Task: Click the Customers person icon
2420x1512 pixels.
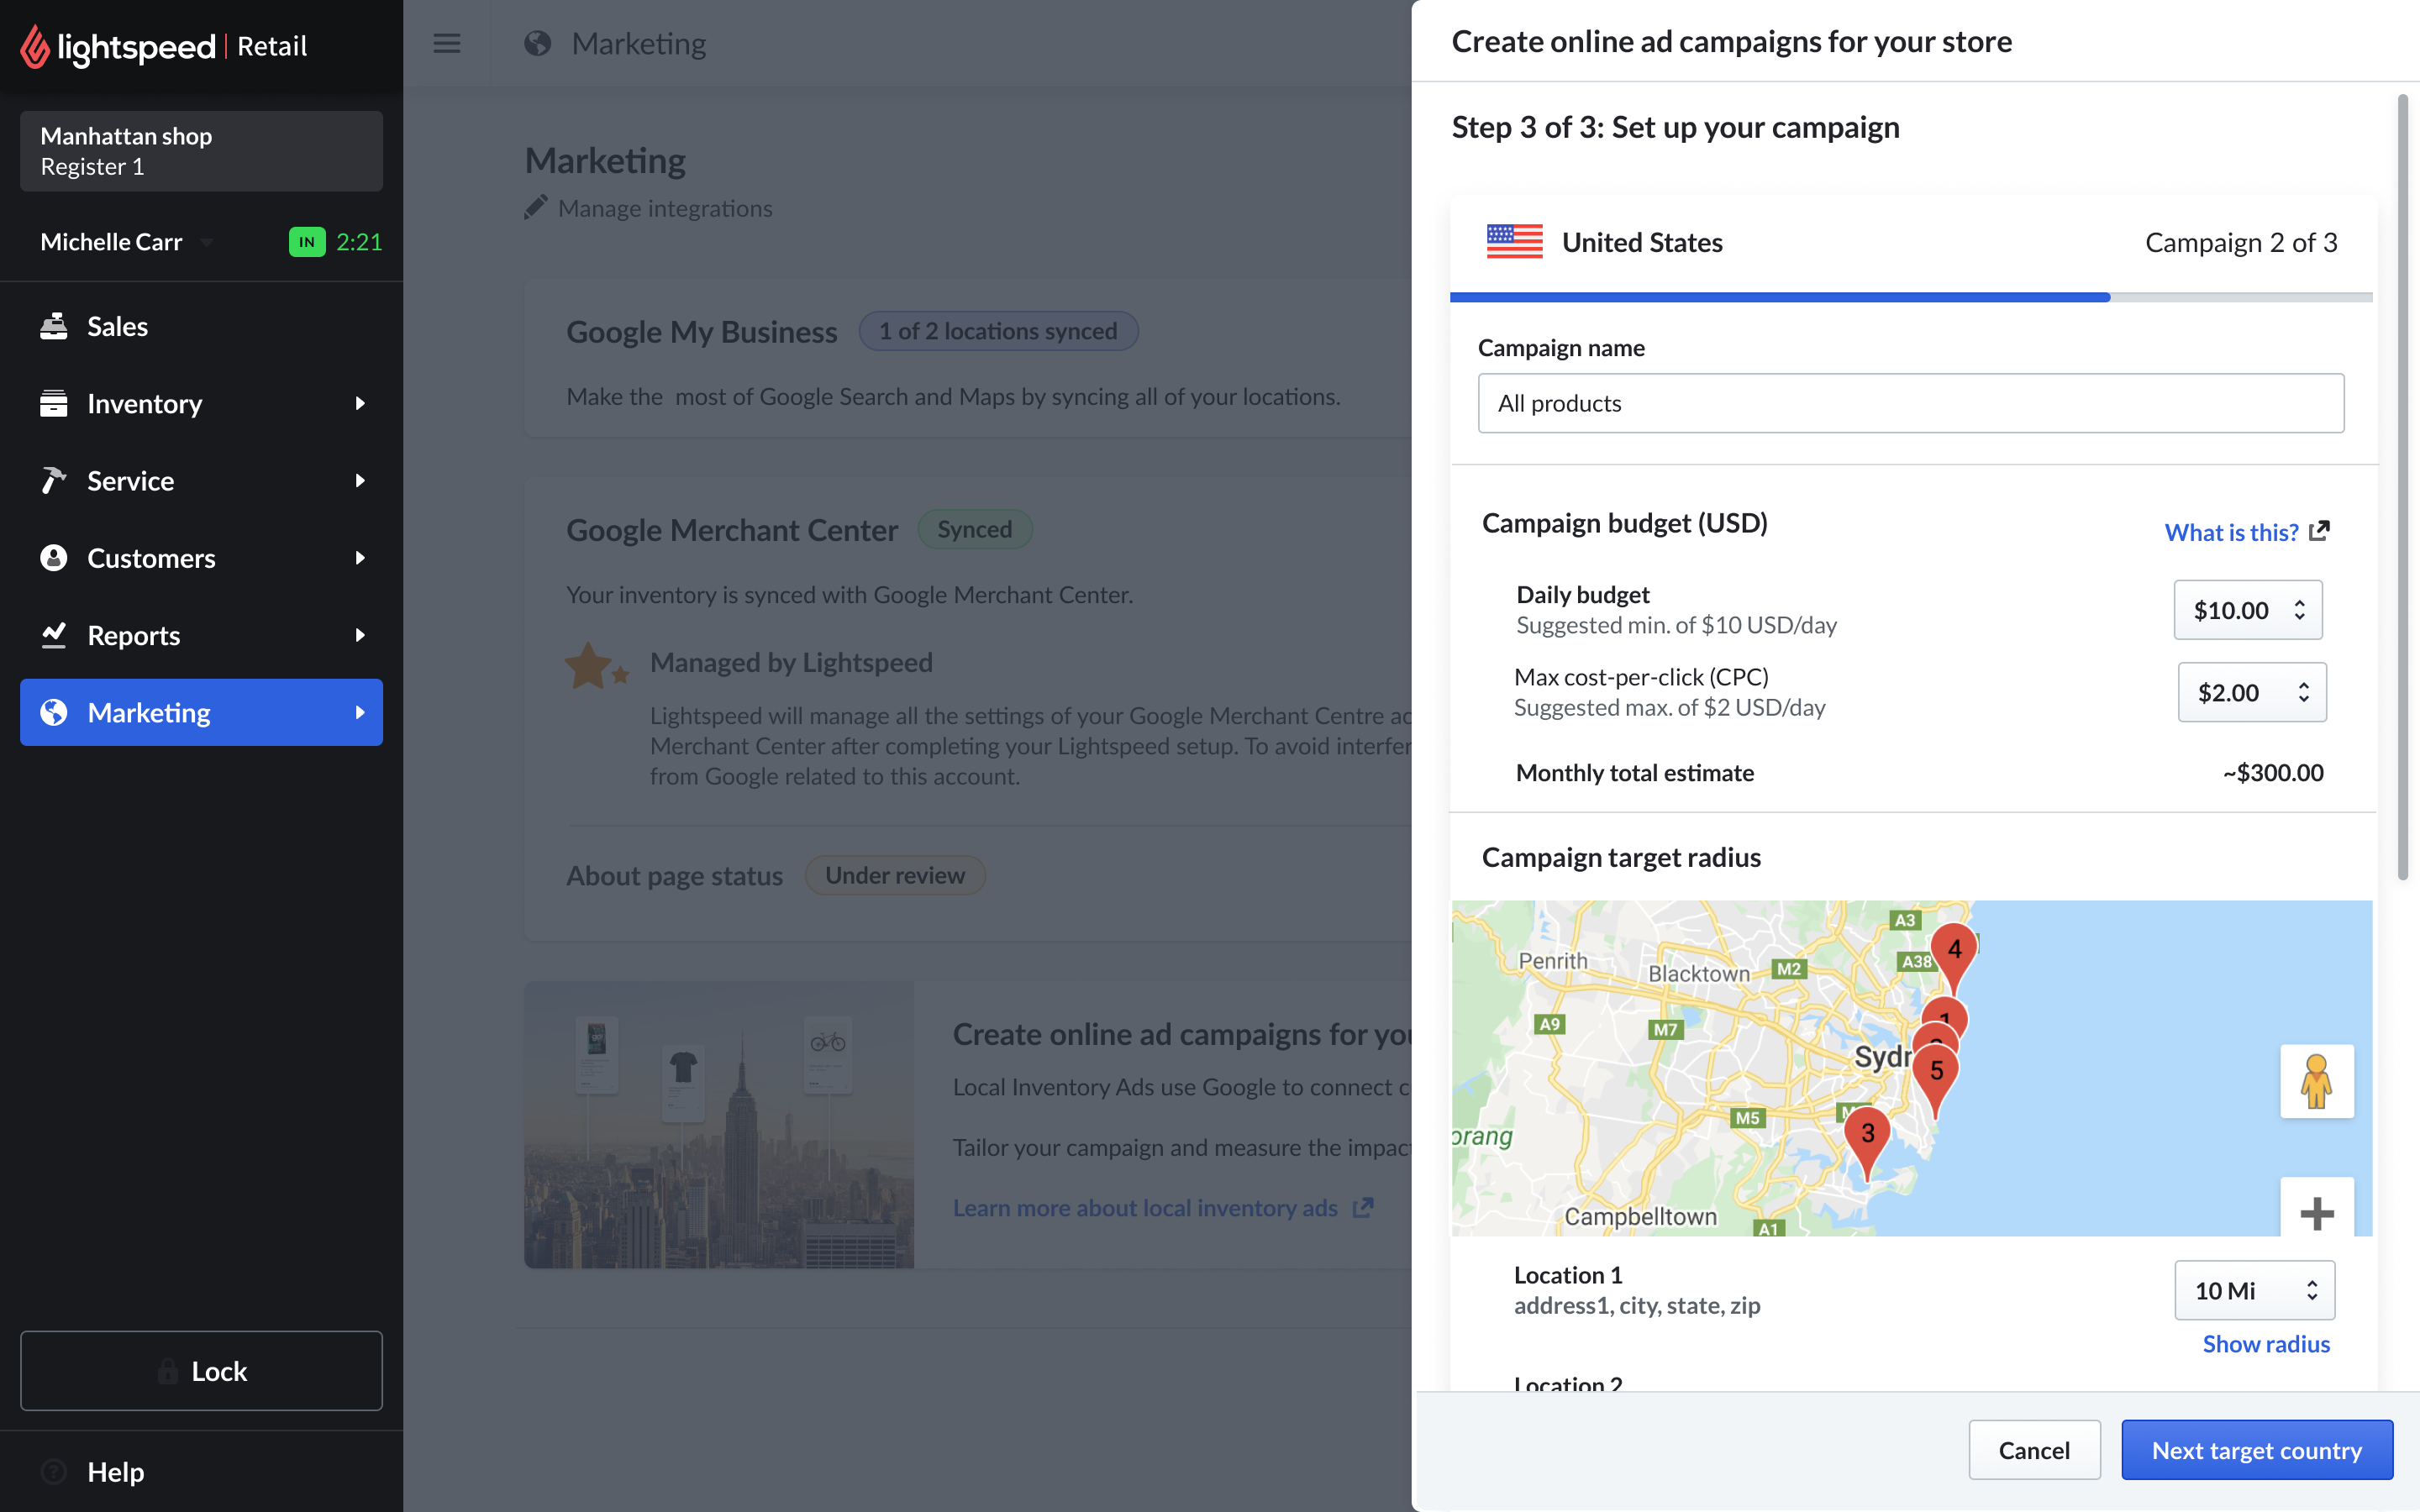Action: point(54,558)
